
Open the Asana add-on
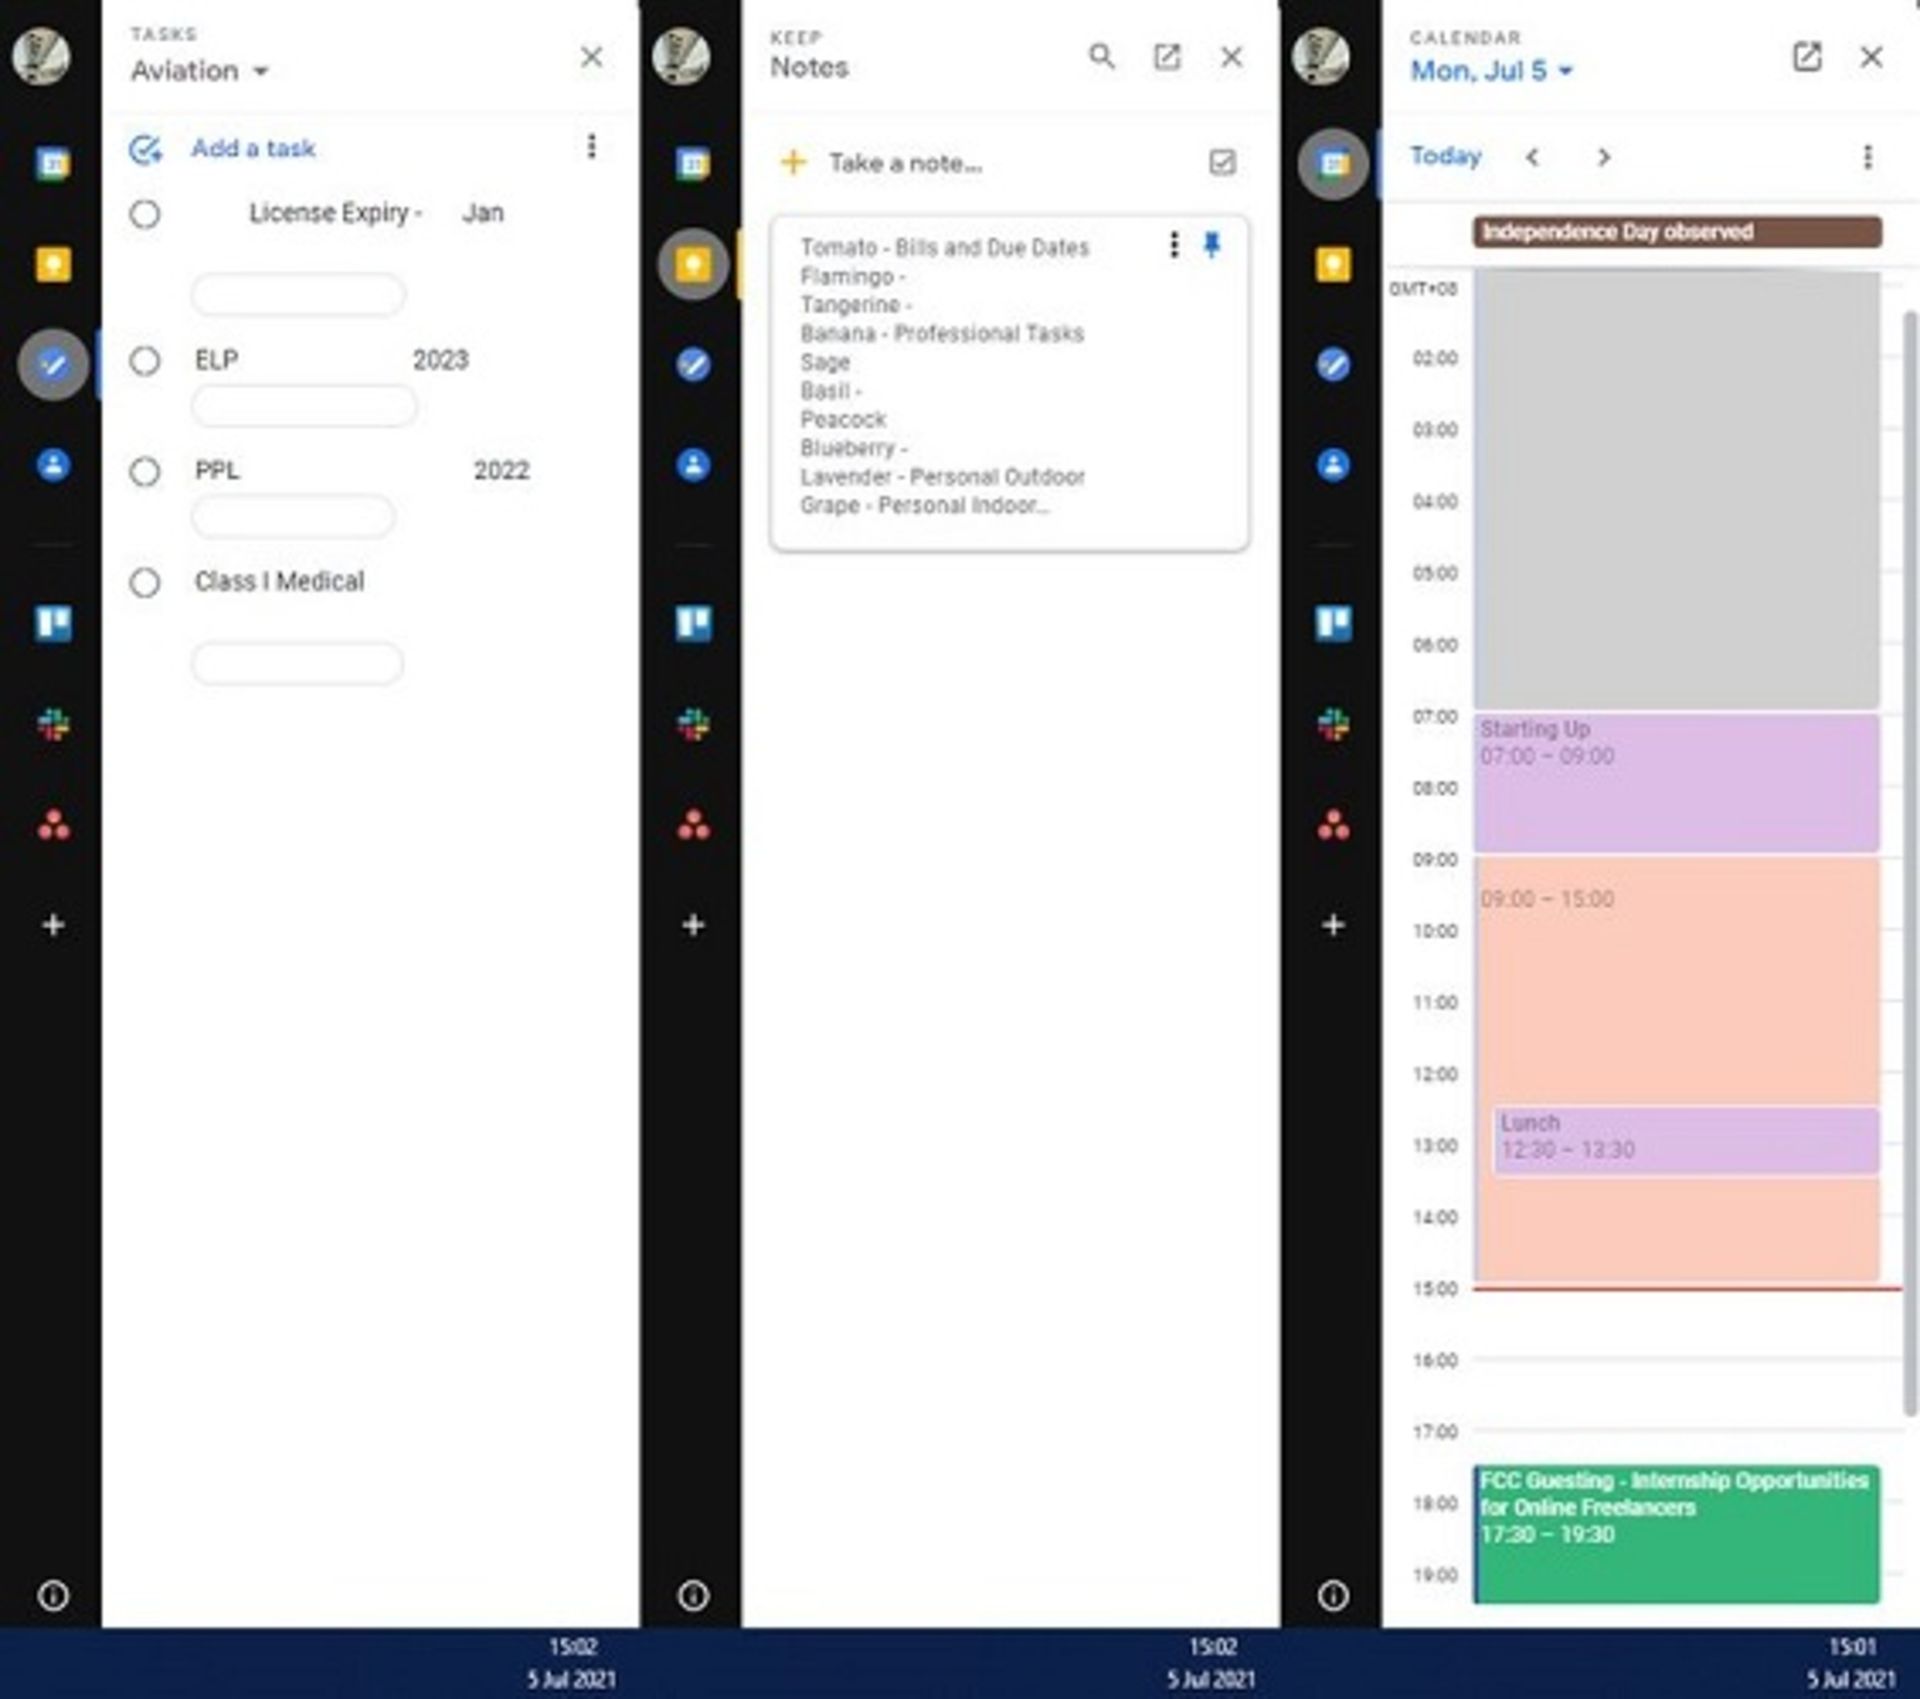52,824
